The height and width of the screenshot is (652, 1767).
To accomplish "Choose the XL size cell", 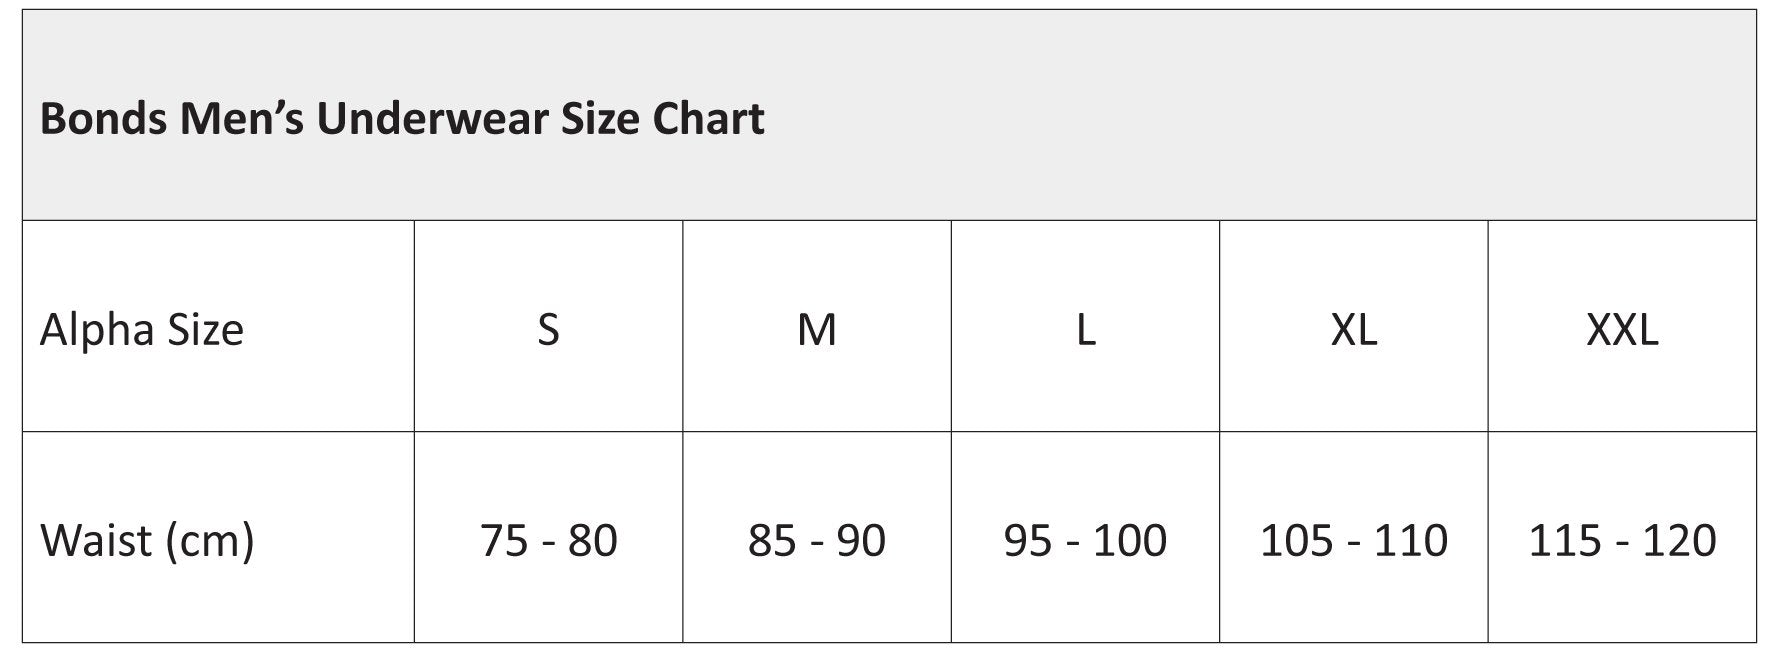I will 1353,330.
